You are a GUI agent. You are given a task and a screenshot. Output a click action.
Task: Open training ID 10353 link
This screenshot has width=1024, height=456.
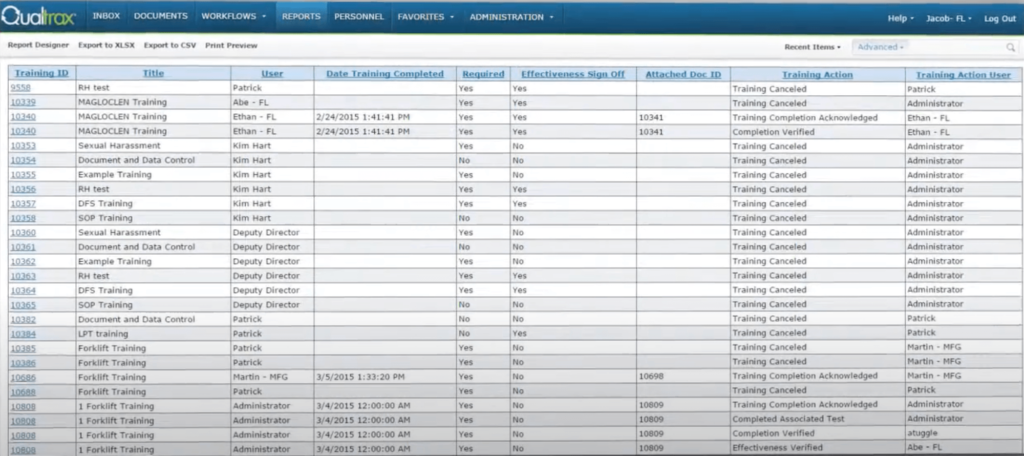point(23,146)
